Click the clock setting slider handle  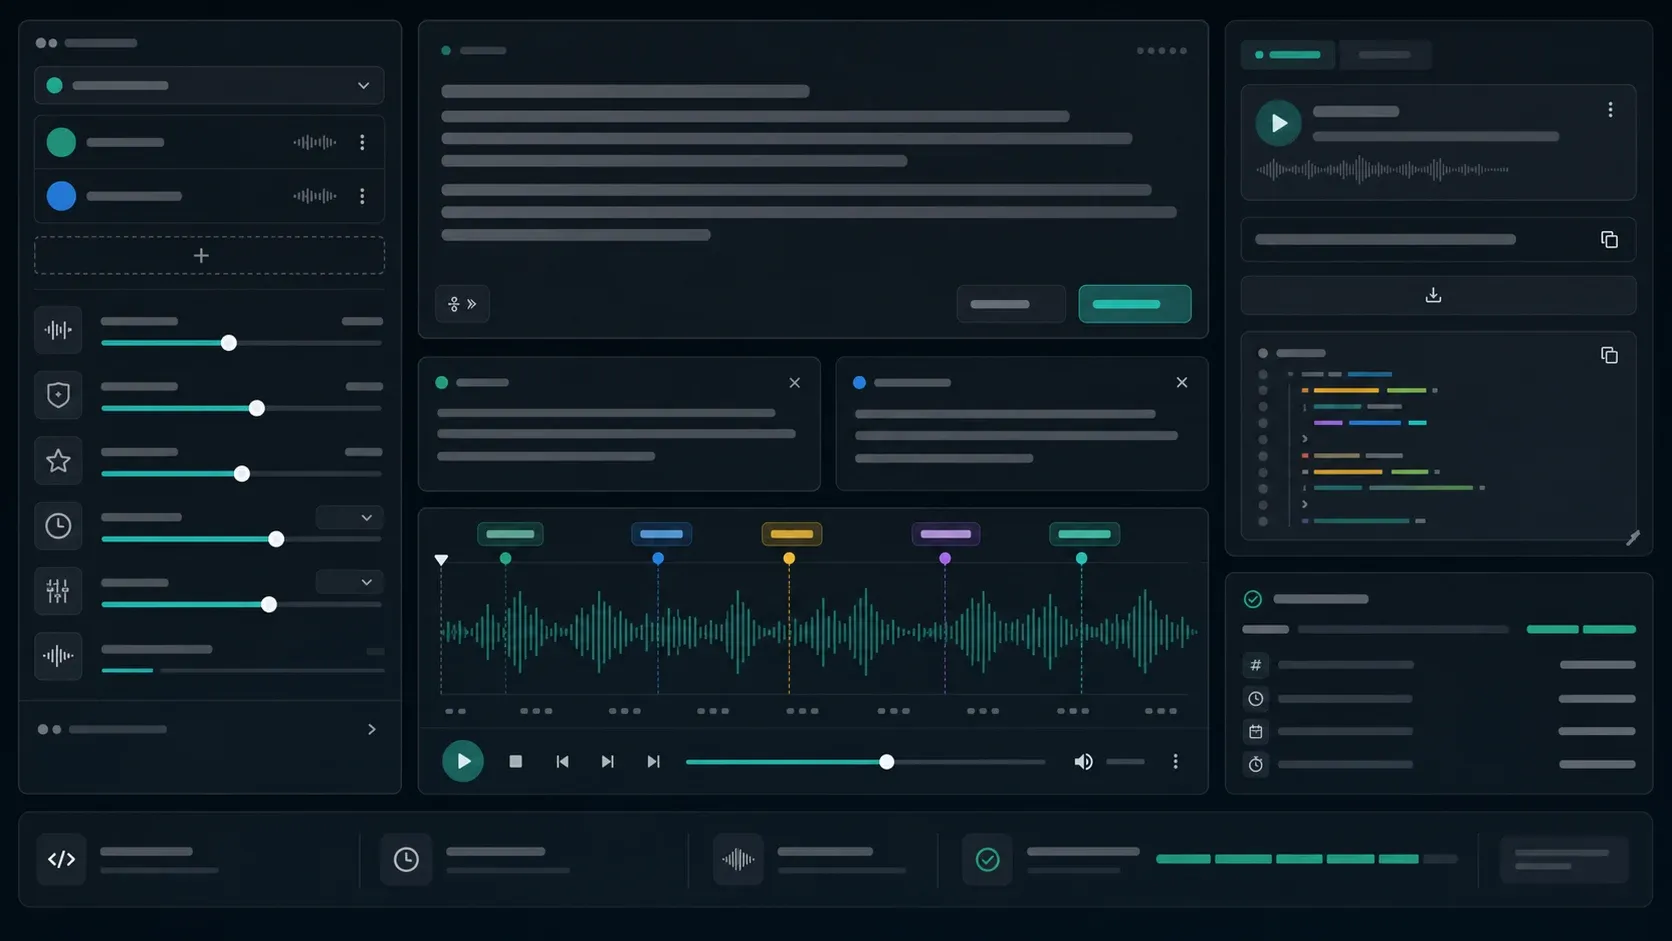pyautogui.click(x=276, y=539)
